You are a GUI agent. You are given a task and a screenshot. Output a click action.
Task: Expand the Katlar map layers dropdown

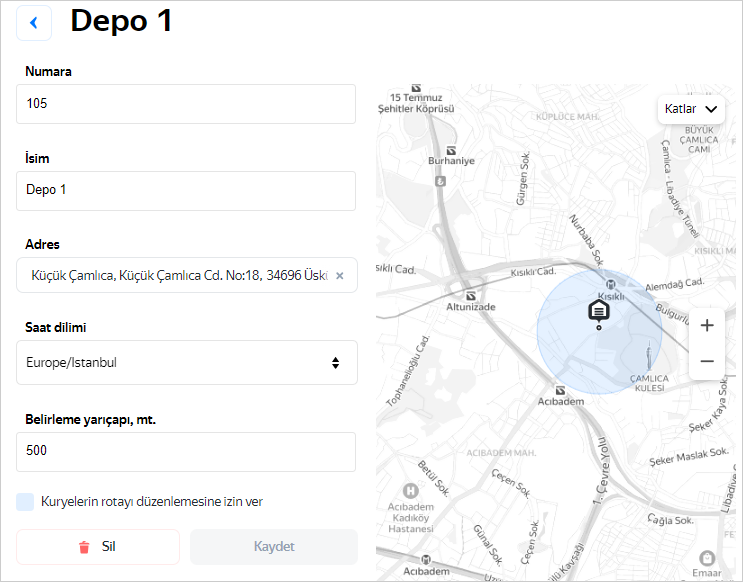click(691, 108)
